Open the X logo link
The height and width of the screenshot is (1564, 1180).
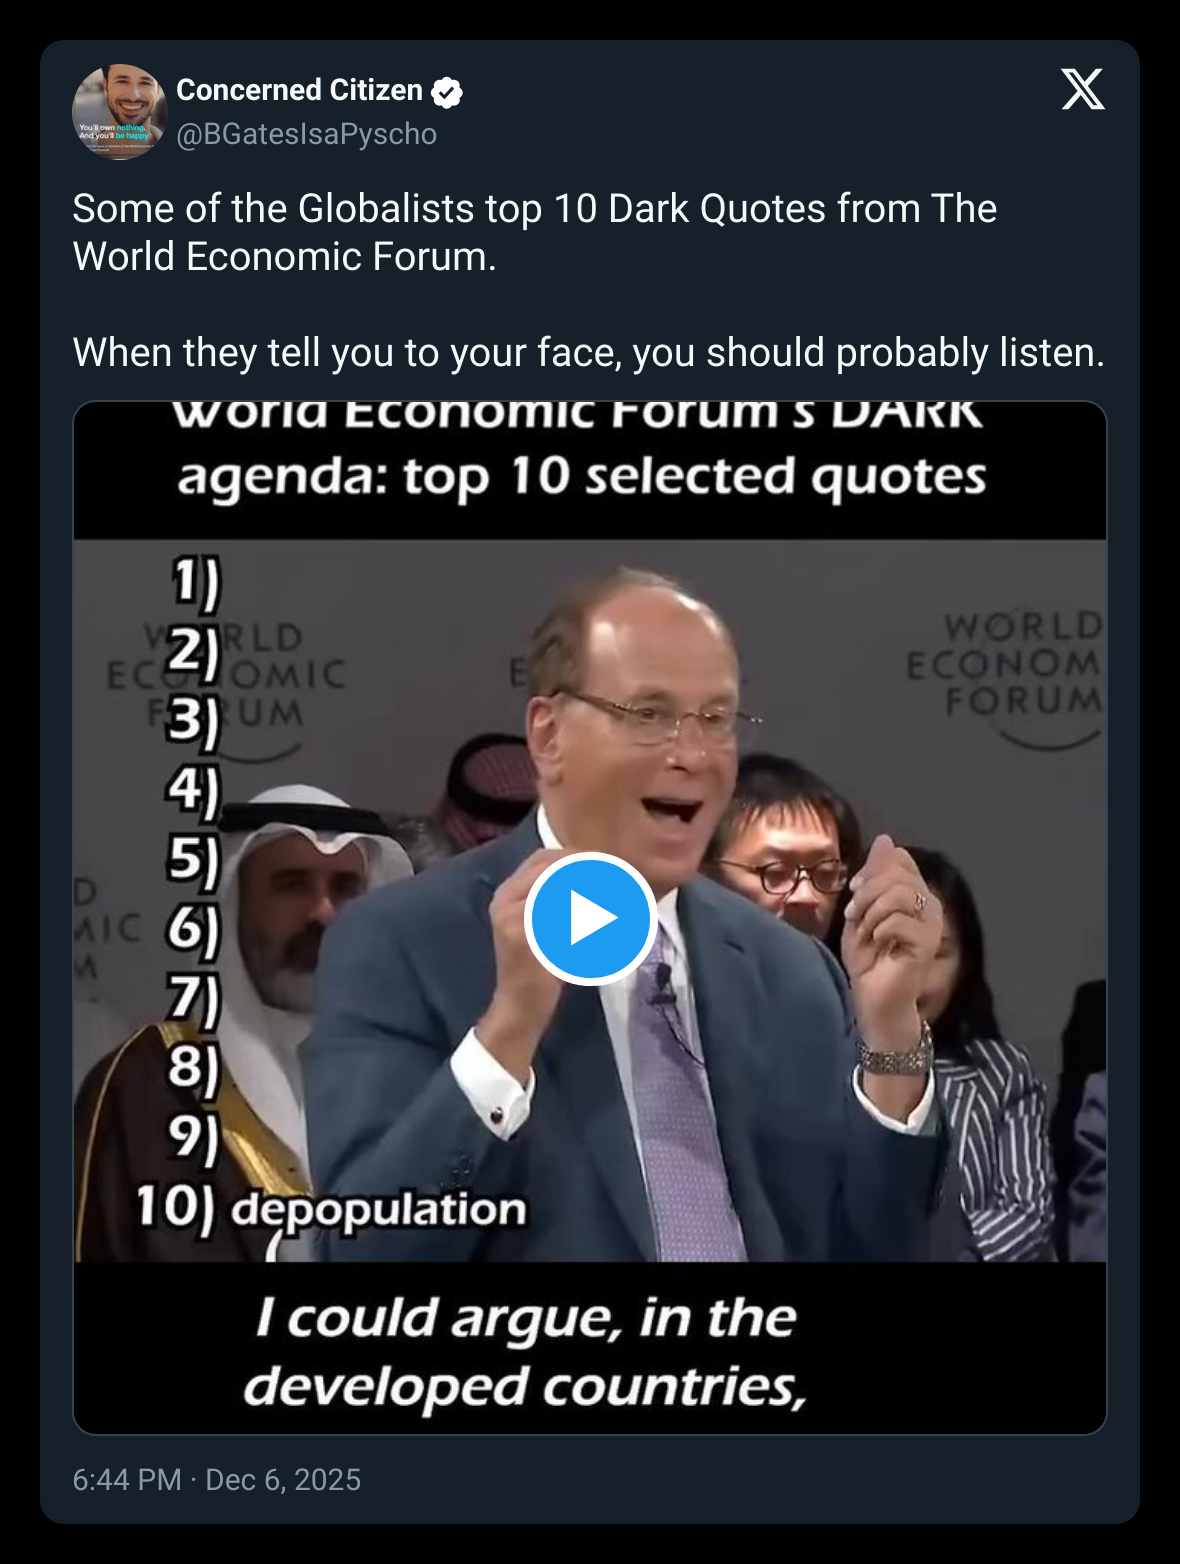coord(1082,90)
